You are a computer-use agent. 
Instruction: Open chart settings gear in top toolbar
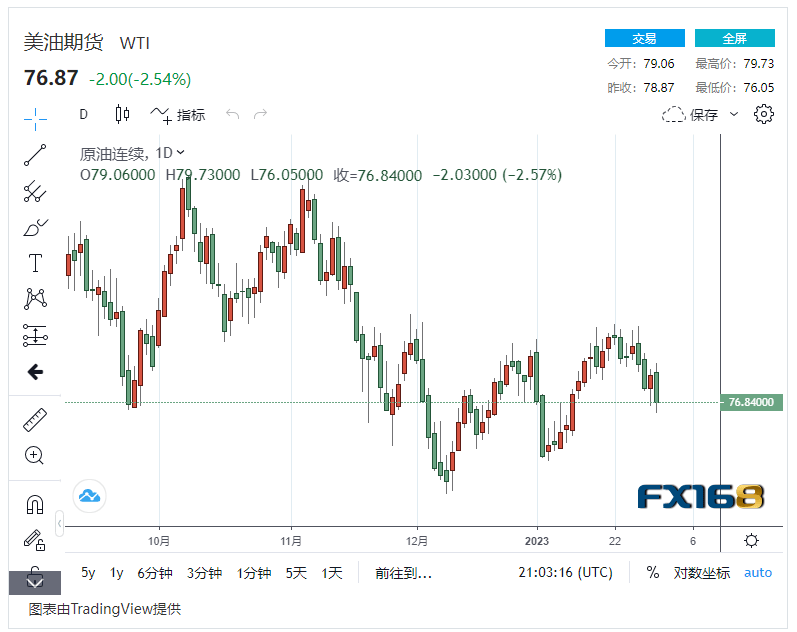(764, 114)
